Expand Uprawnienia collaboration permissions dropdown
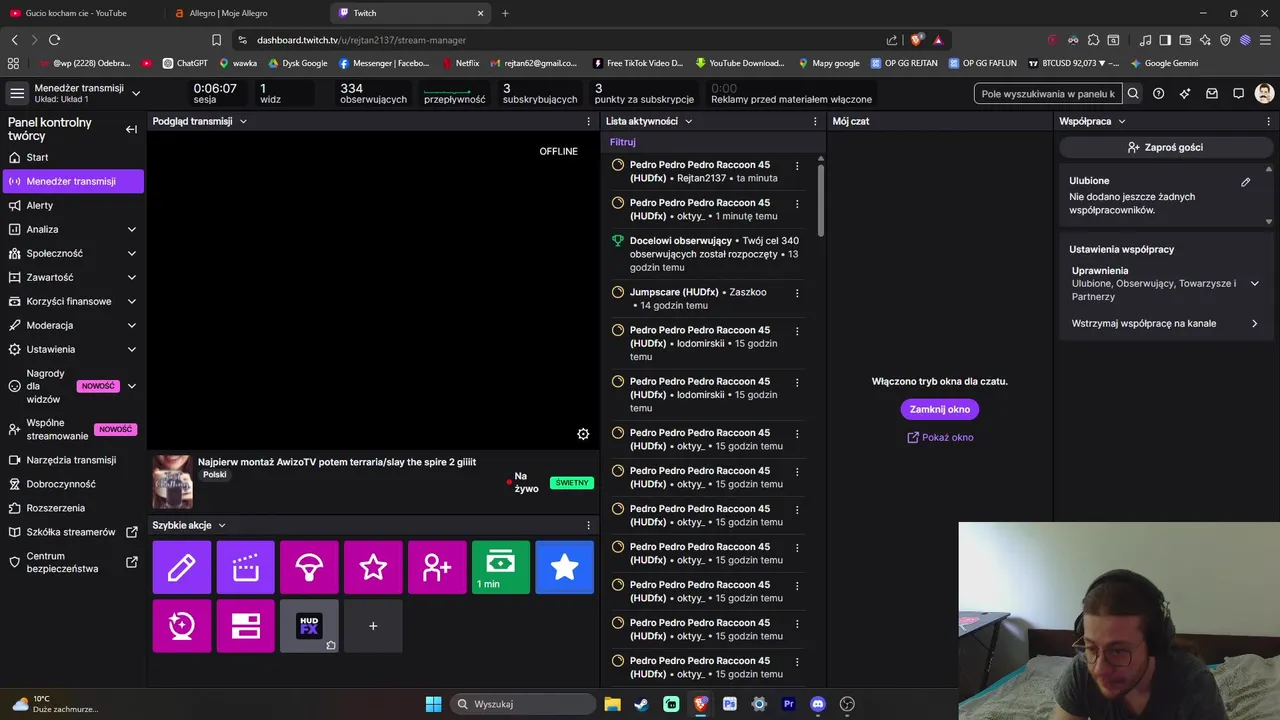The height and width of the screenshot is (720, 1280). pos(1255,284)
